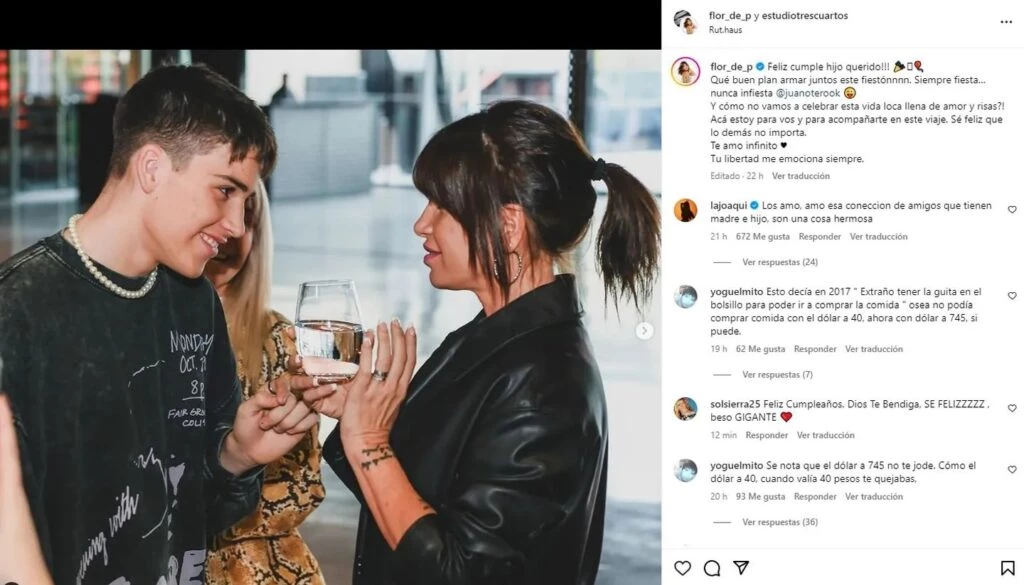View '672 Me gusta' likes on lajoaqui's comment
This screenshot has width=1024, height=585.
(763, 237)
